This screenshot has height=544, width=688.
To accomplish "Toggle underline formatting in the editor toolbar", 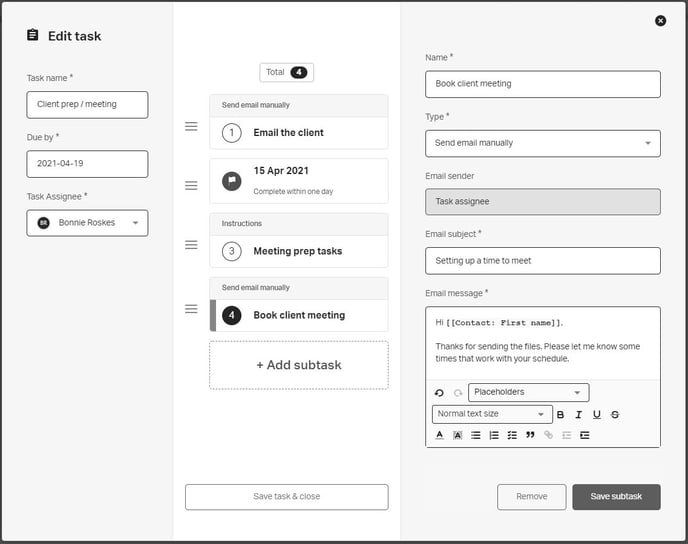I will pos(597,414).
